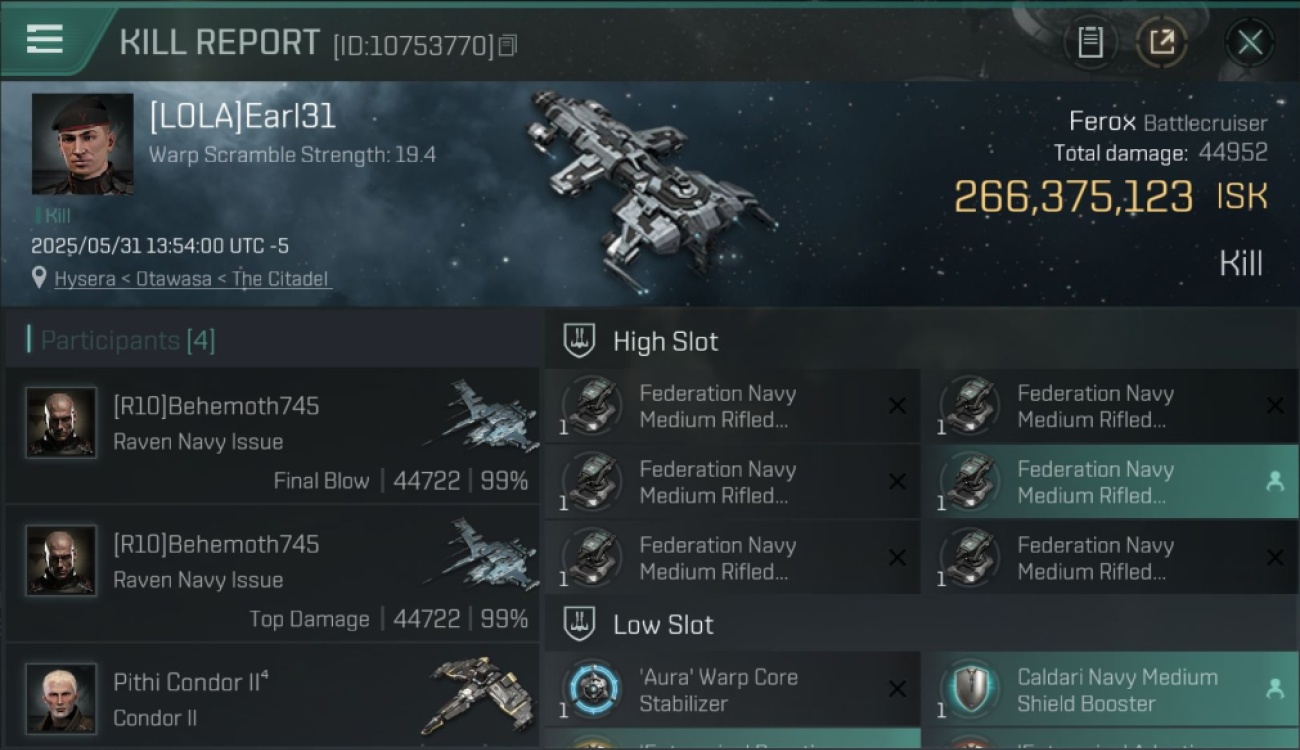Open the clipboard report icon
Viewport: 1300px width, 750px height.
click(1090, 42)
